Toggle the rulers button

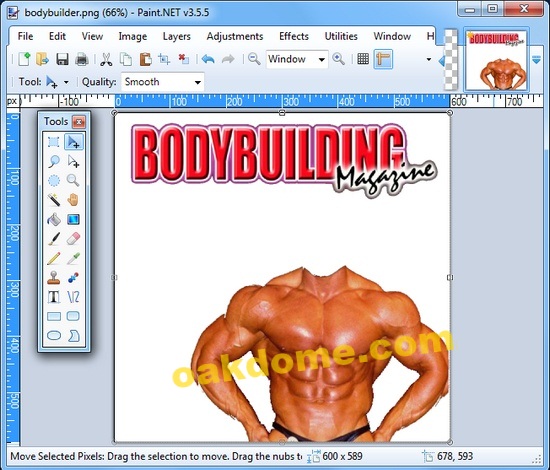tap(383, 59)
